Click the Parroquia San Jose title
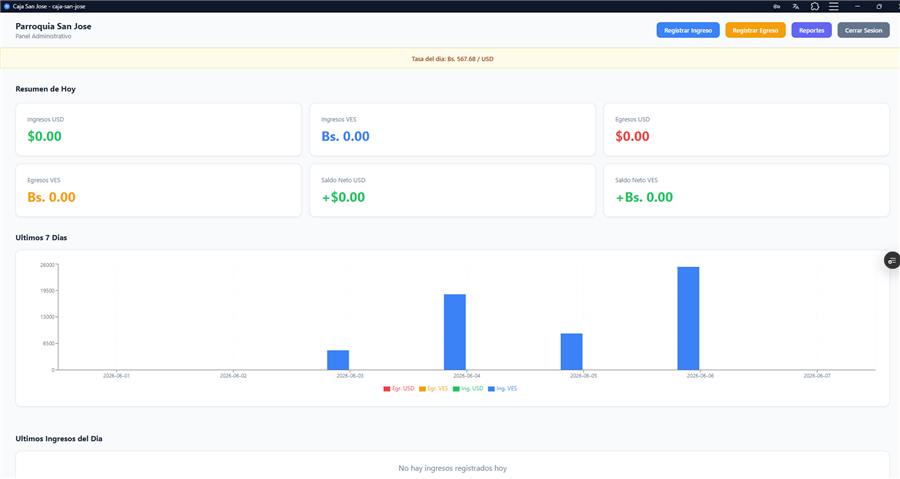 [x=53, y=26]
